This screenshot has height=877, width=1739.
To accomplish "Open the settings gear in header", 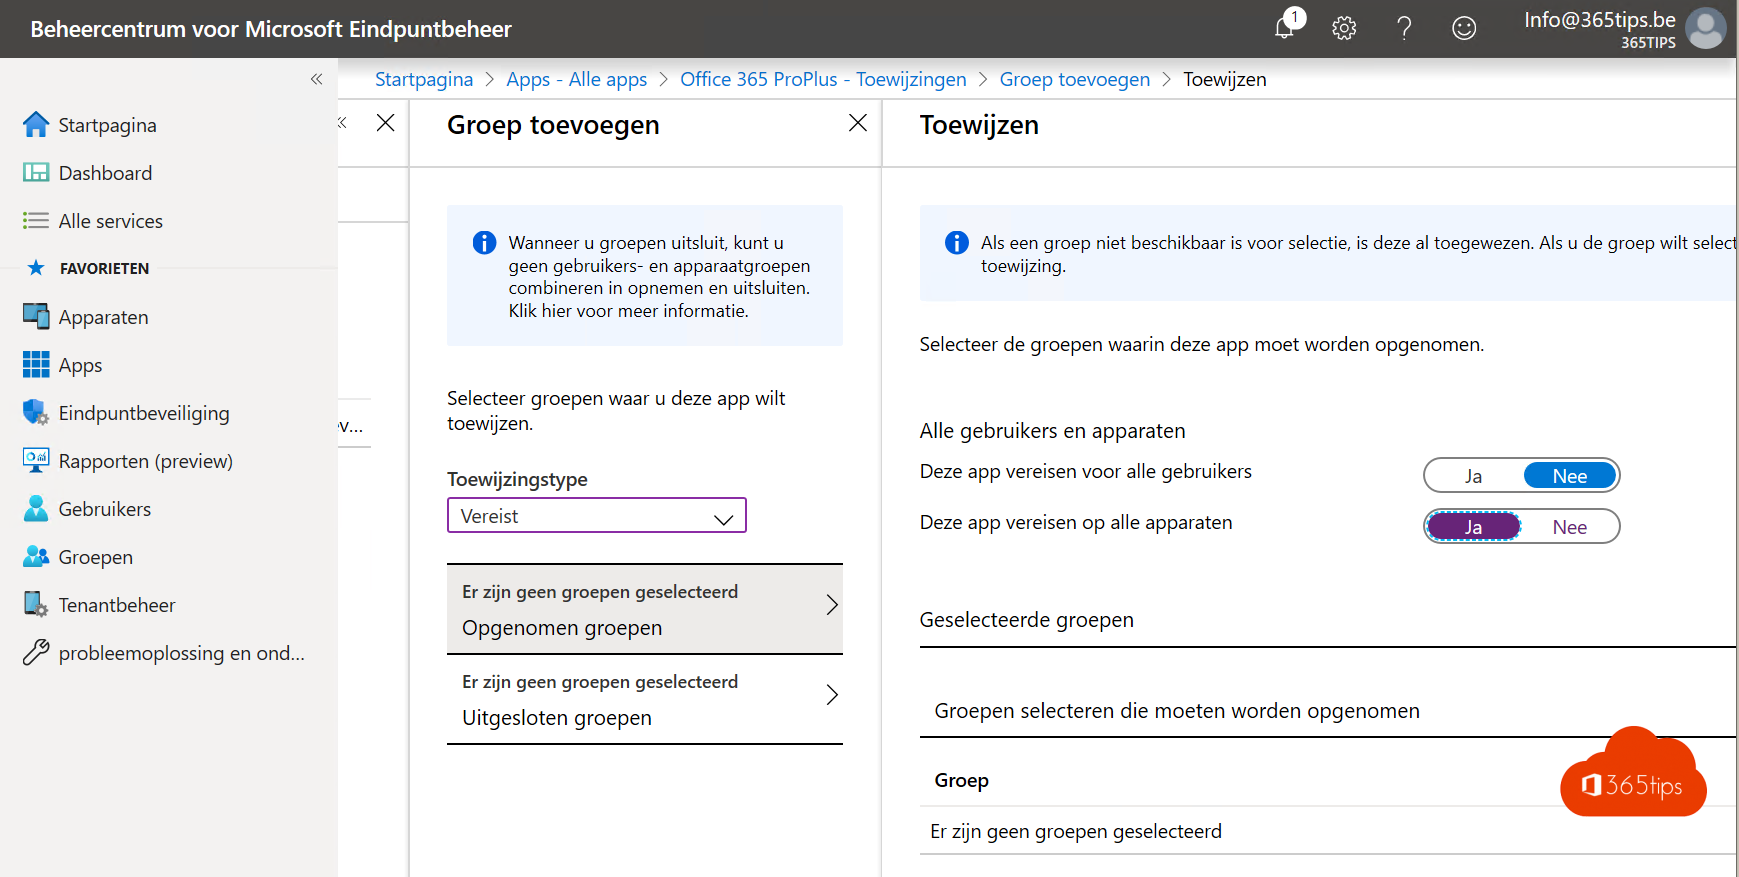I will click(1344, 28).
